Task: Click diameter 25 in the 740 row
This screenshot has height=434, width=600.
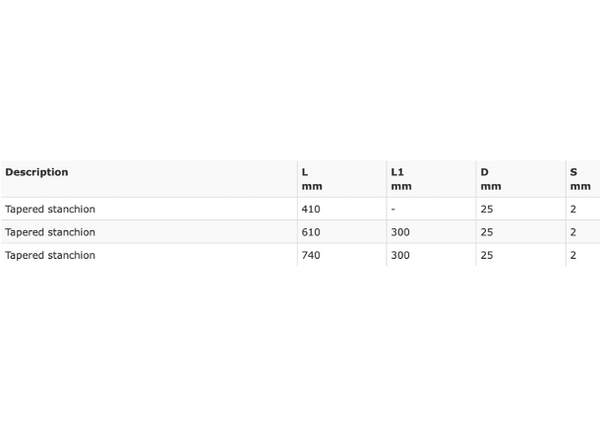Action: tap(487, 255)
